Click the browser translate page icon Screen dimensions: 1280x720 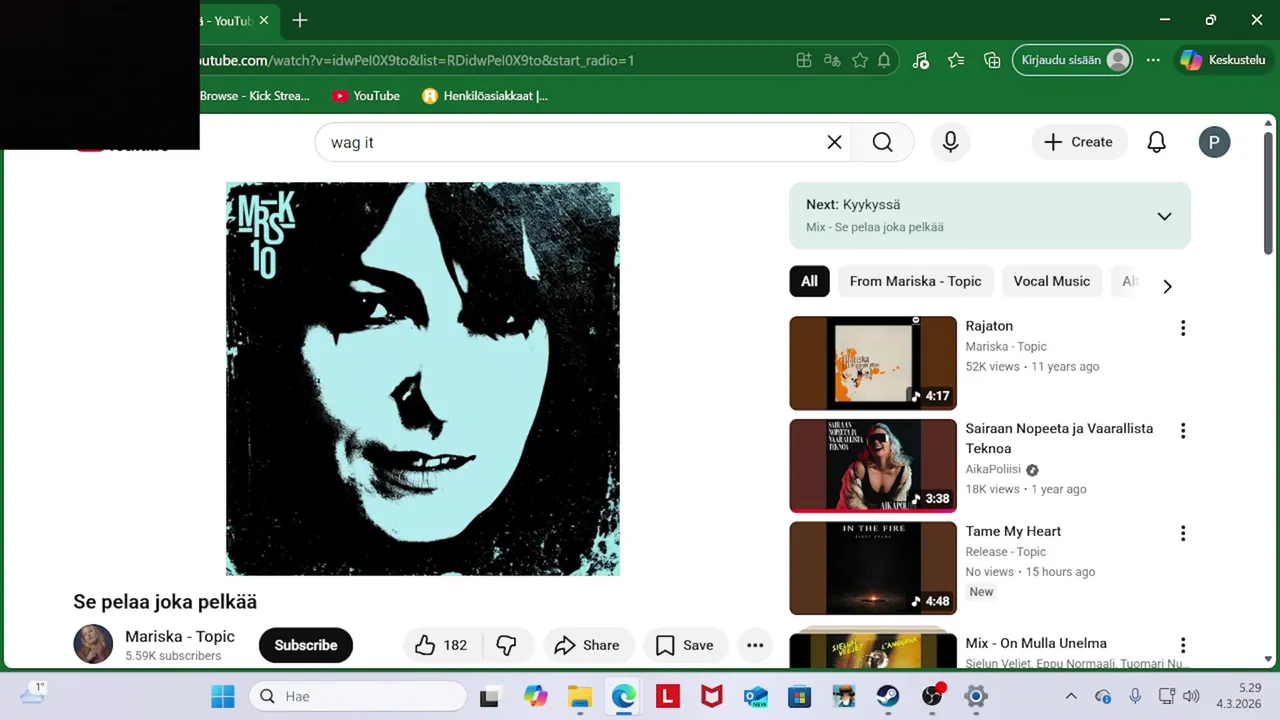(x=831, y=60)
